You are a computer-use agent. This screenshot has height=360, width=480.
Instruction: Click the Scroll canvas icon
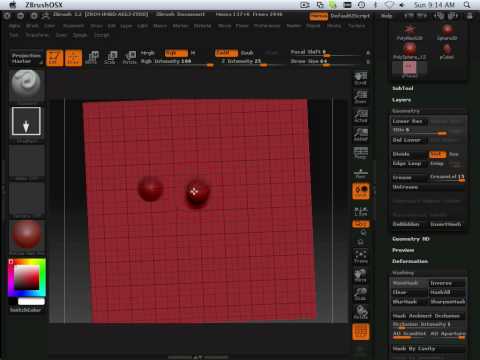click(361, 79)
